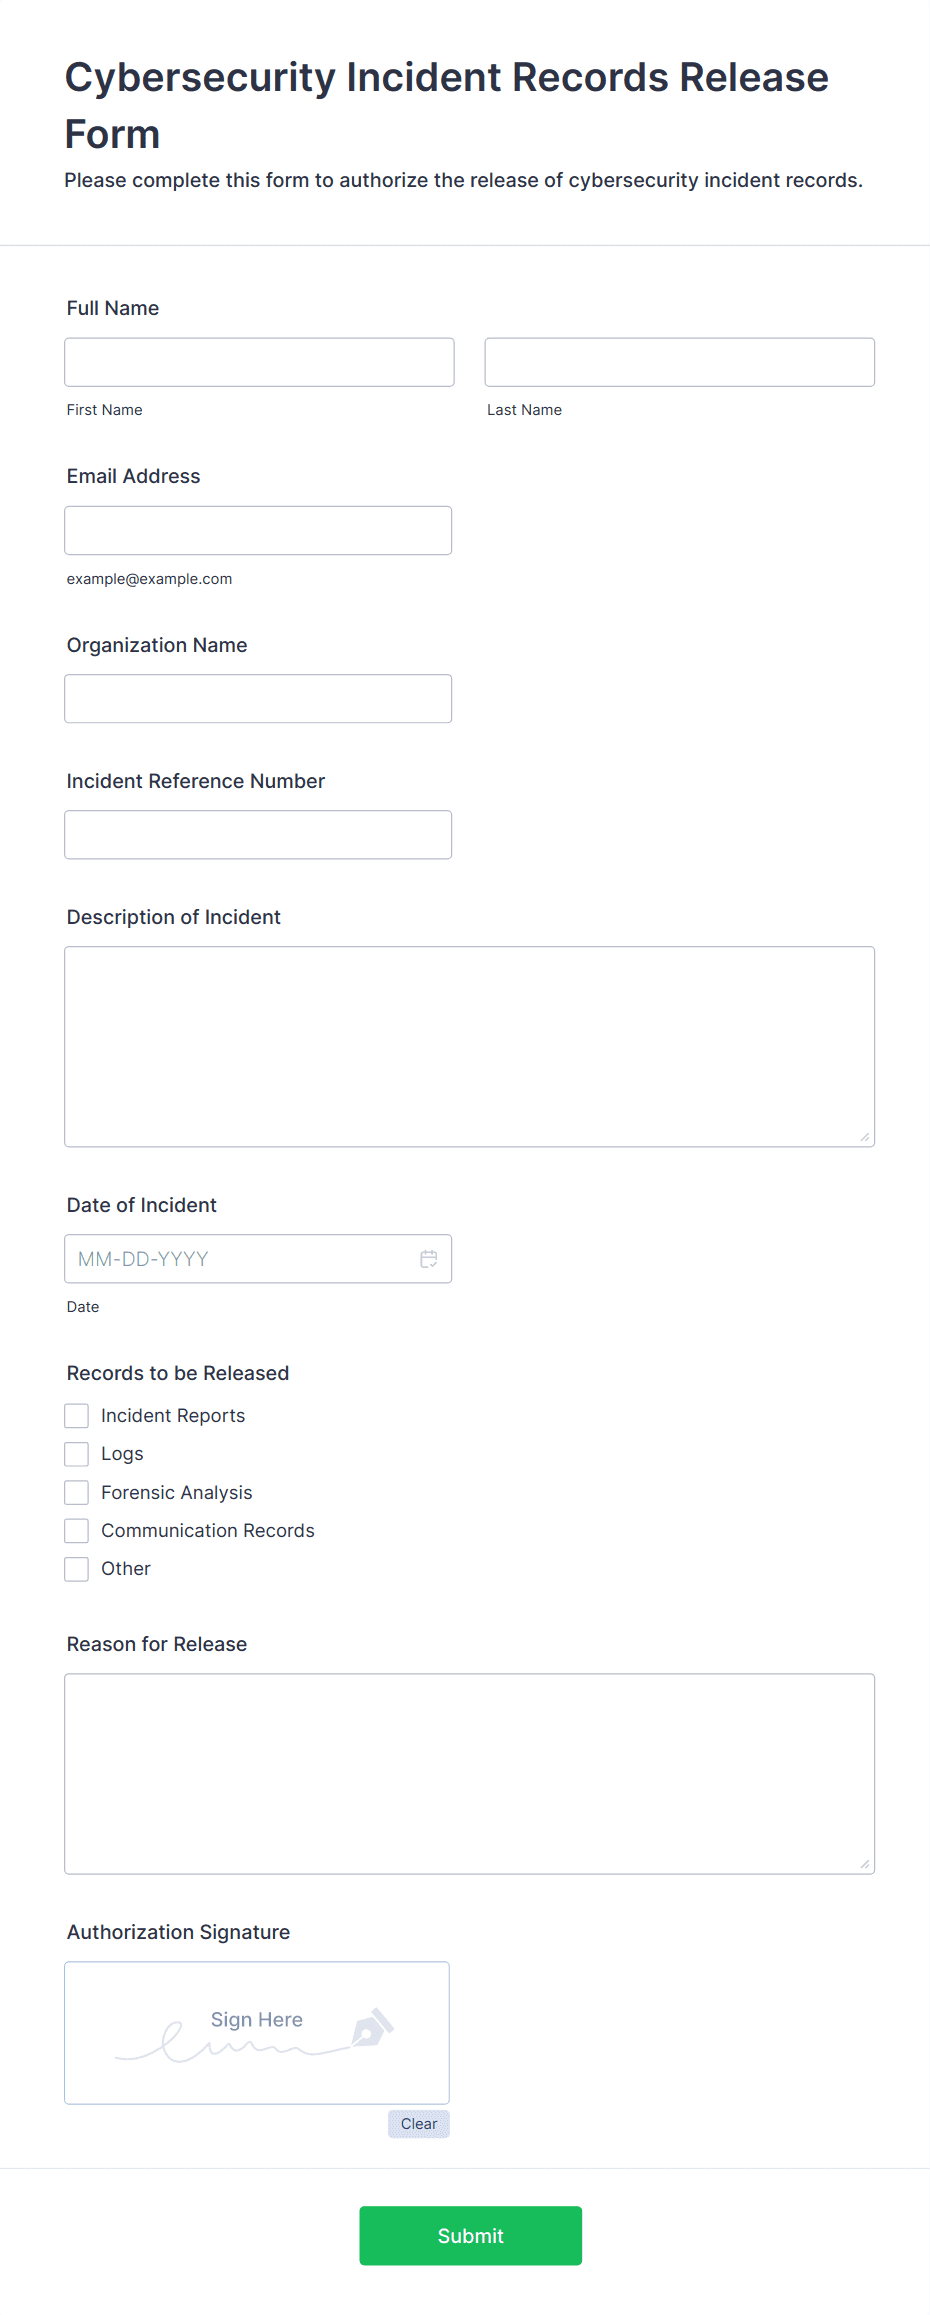This screenshot has height=2315, width=930.
Task: Focus the First Name field
Action: point(260,362)
